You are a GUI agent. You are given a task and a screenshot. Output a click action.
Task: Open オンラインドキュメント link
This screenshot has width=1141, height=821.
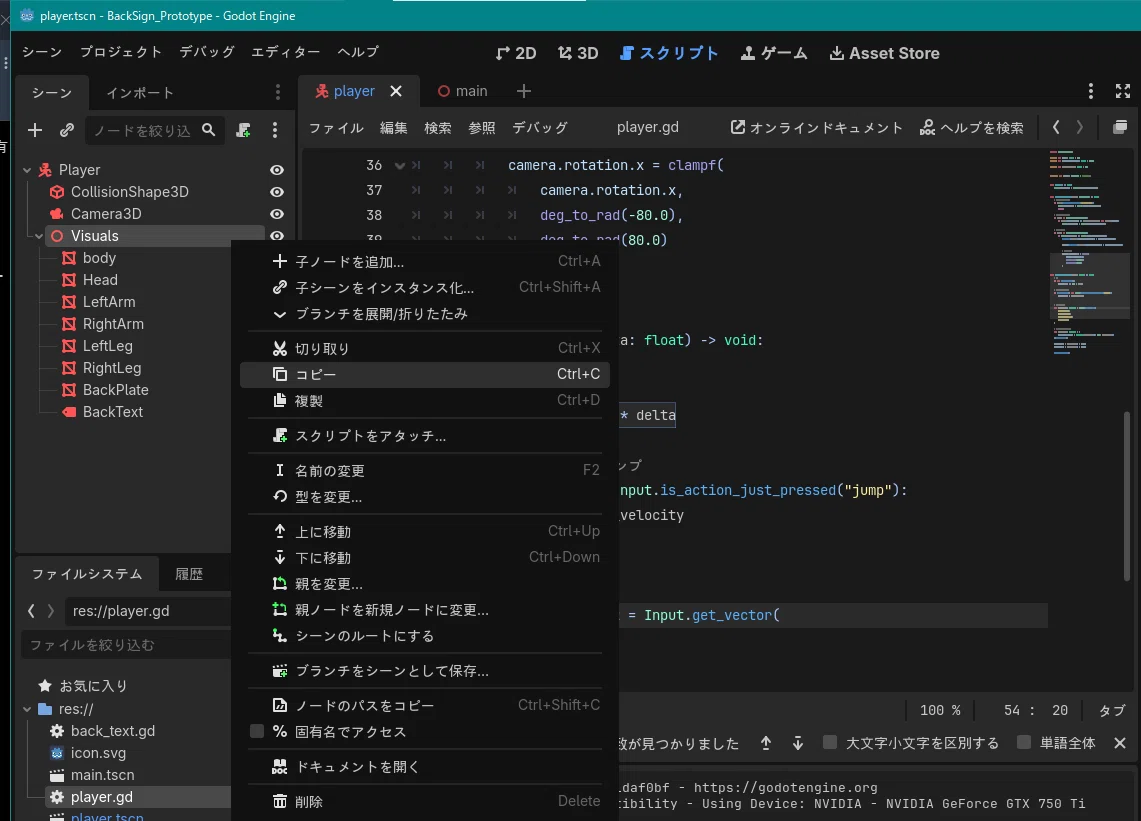coord(816,128)
